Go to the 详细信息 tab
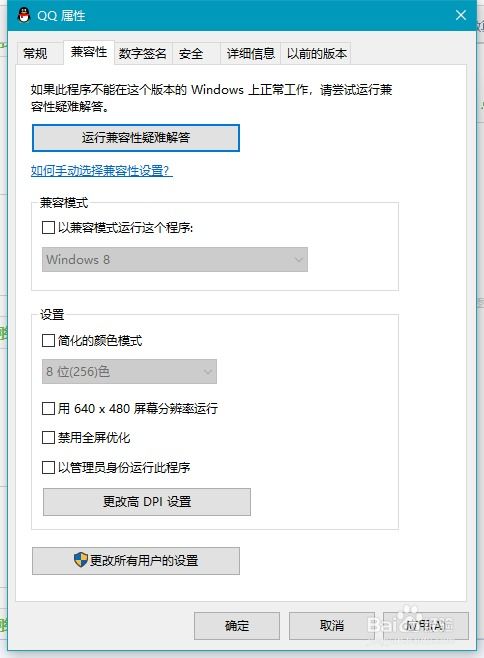The height and width of the screenshot is (658, 484). pos(251,53)
